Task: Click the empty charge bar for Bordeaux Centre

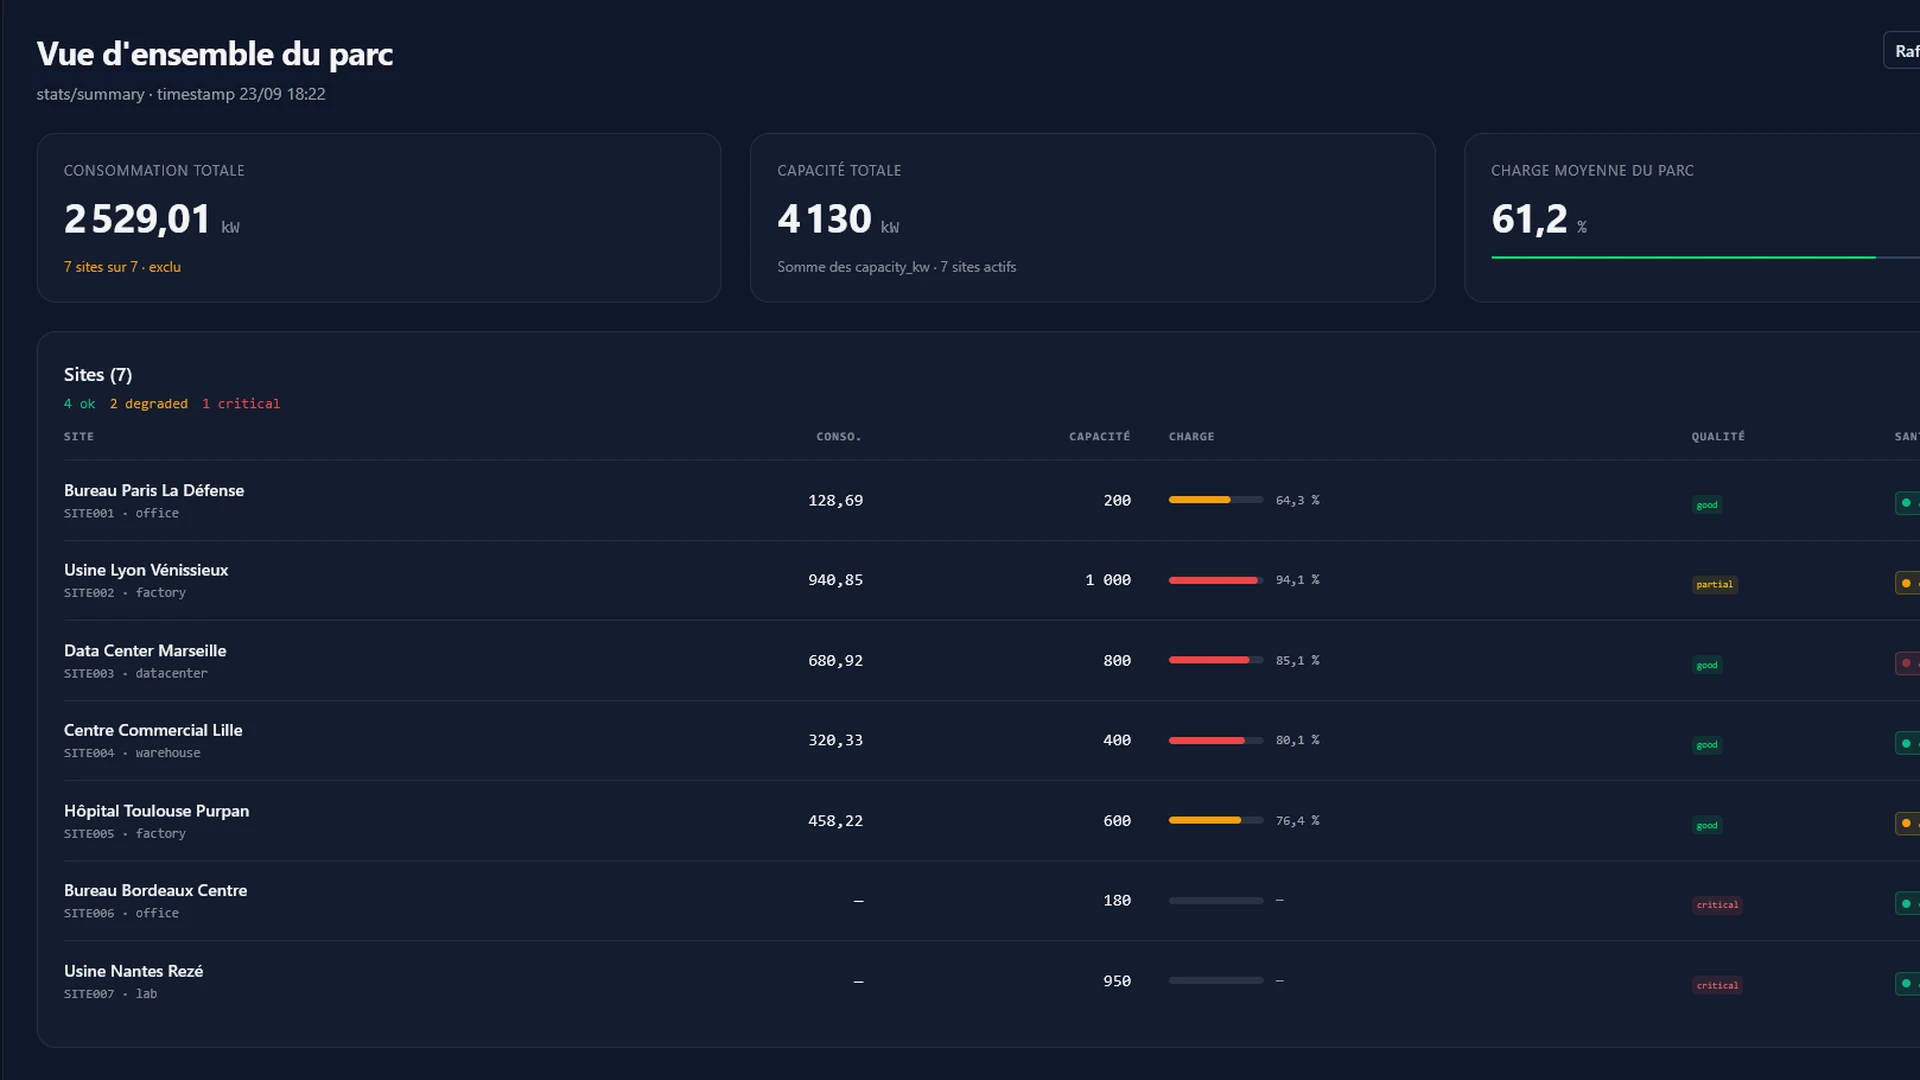Action: [1216, 900]
